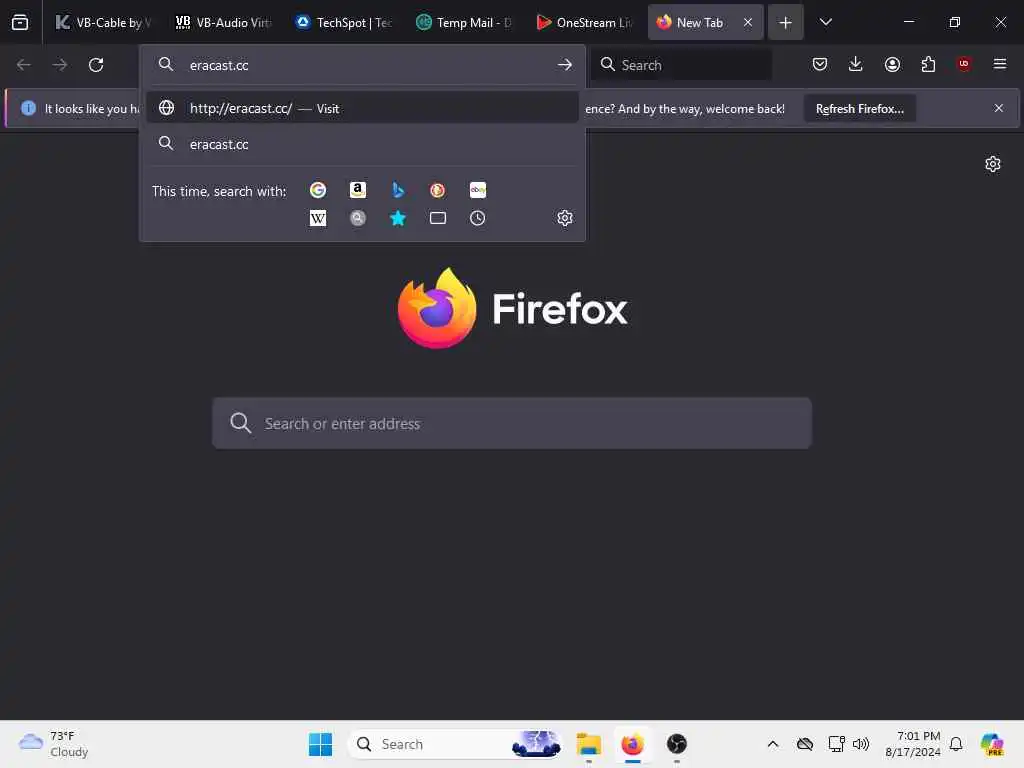Switch to the VB-Cable tab
This screenshot has height=768, width=1024.
[x=104, y=22]
